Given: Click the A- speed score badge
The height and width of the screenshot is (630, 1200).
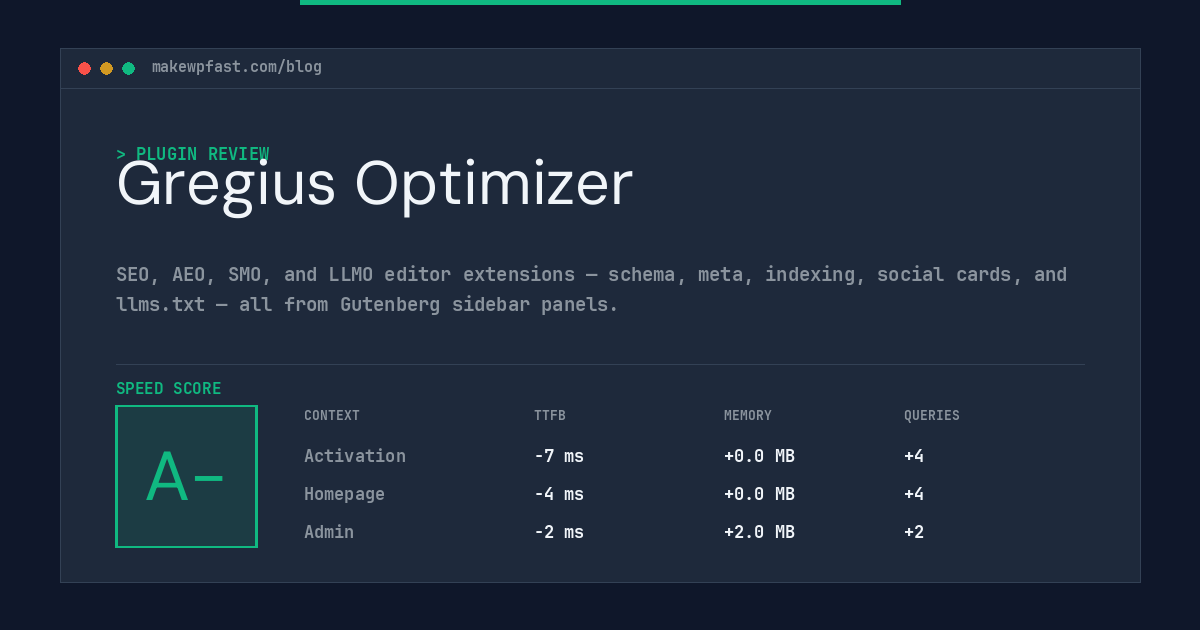Looking at the screenshot, I should 186,476.
